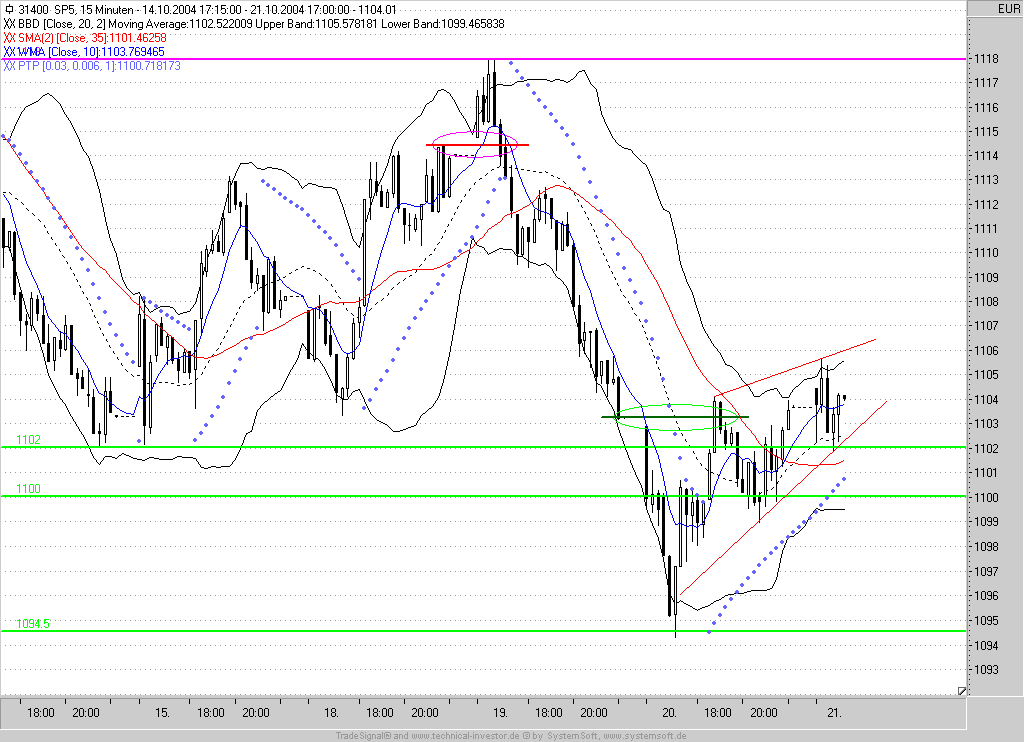Click the 1095 price axis label
1024x742 pixels.
986,621
